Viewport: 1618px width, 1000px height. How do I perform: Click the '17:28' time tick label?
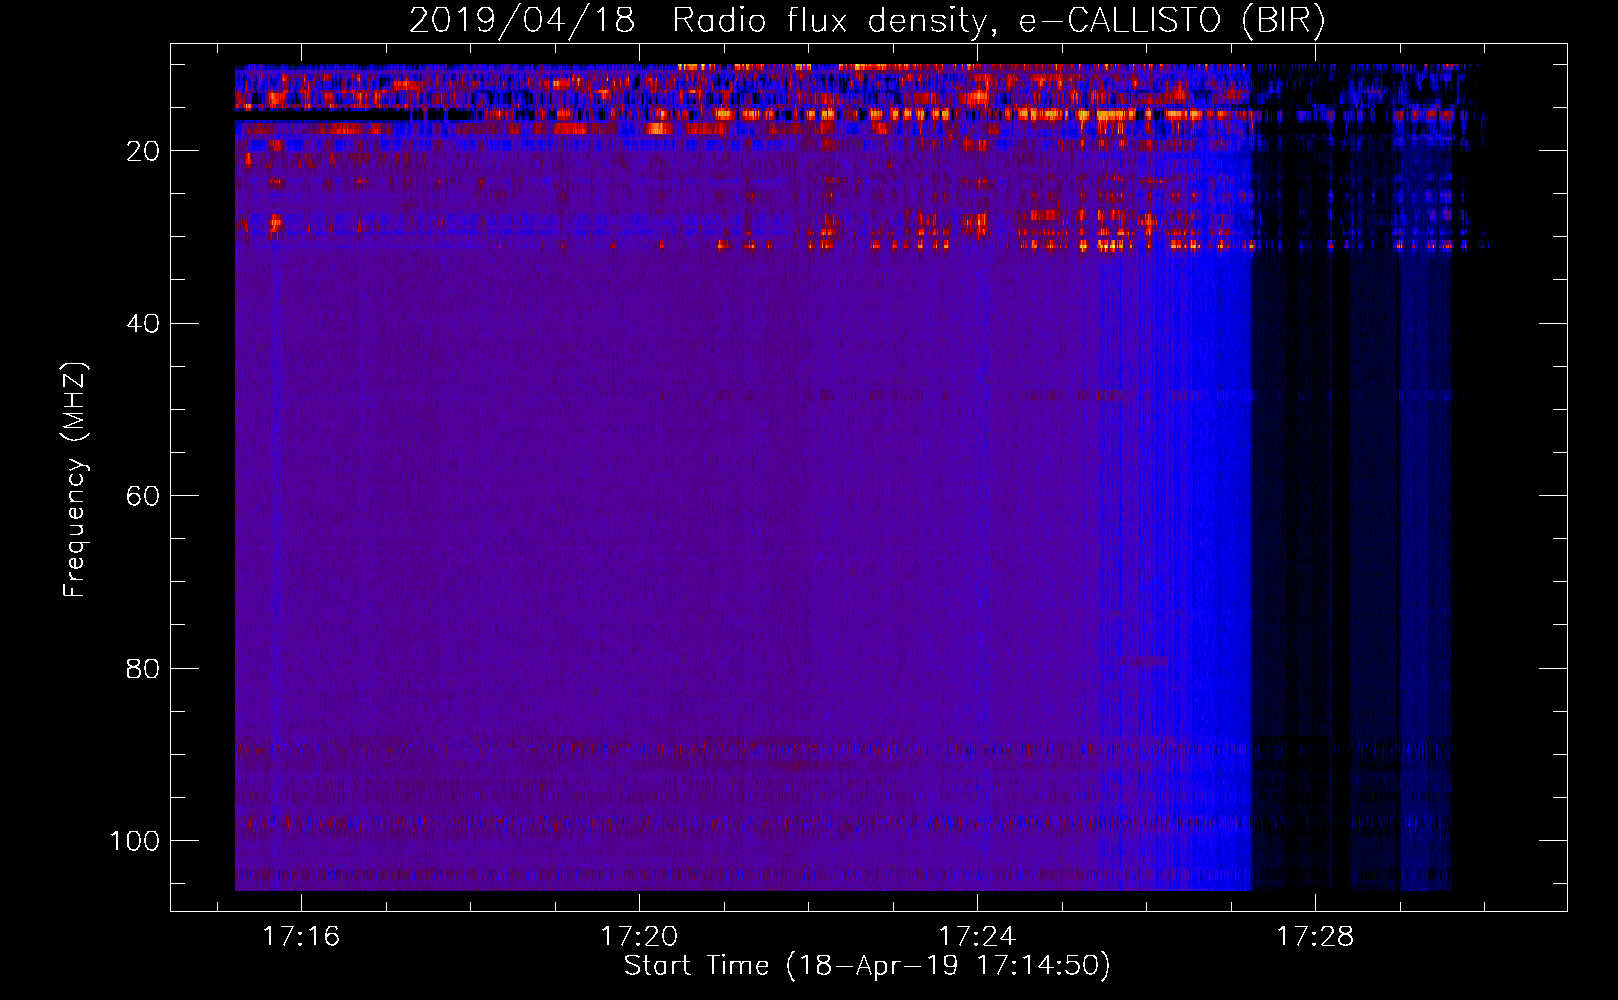[x=1315, y=937]
